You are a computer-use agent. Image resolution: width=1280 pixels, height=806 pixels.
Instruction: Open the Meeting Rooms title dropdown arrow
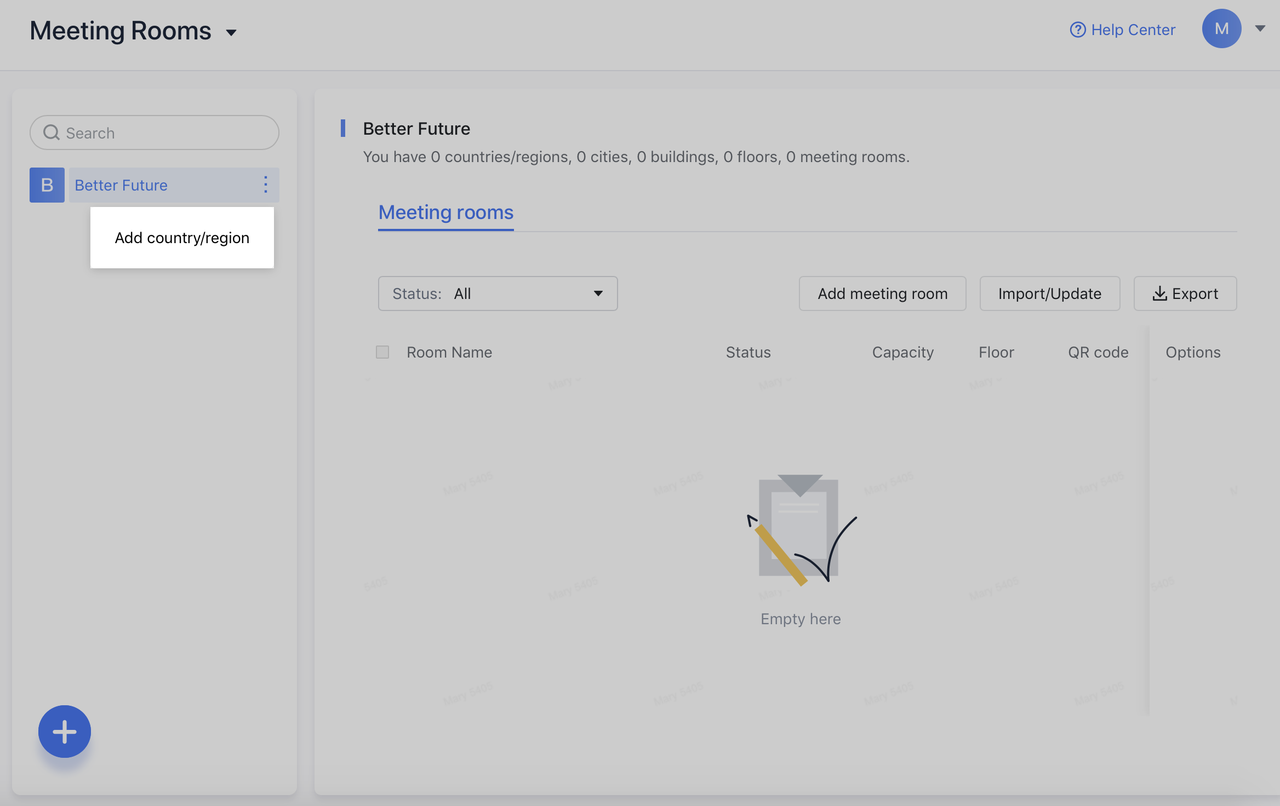click(231, 33)
